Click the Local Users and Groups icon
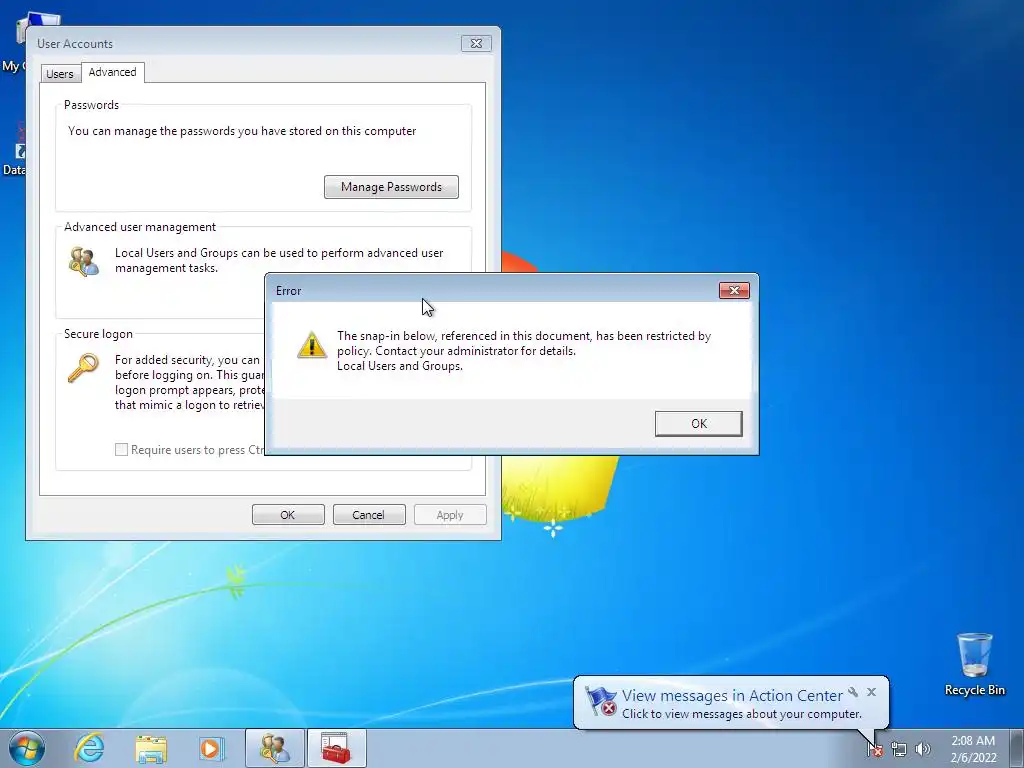1024x768 pixels. click(84, 261)
